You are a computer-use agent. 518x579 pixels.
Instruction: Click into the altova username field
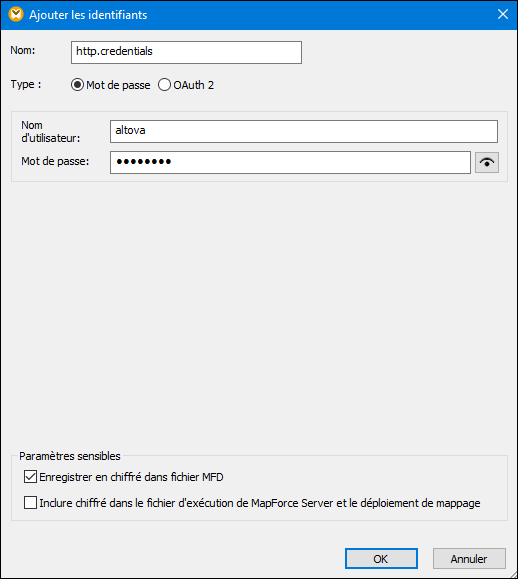304,131
